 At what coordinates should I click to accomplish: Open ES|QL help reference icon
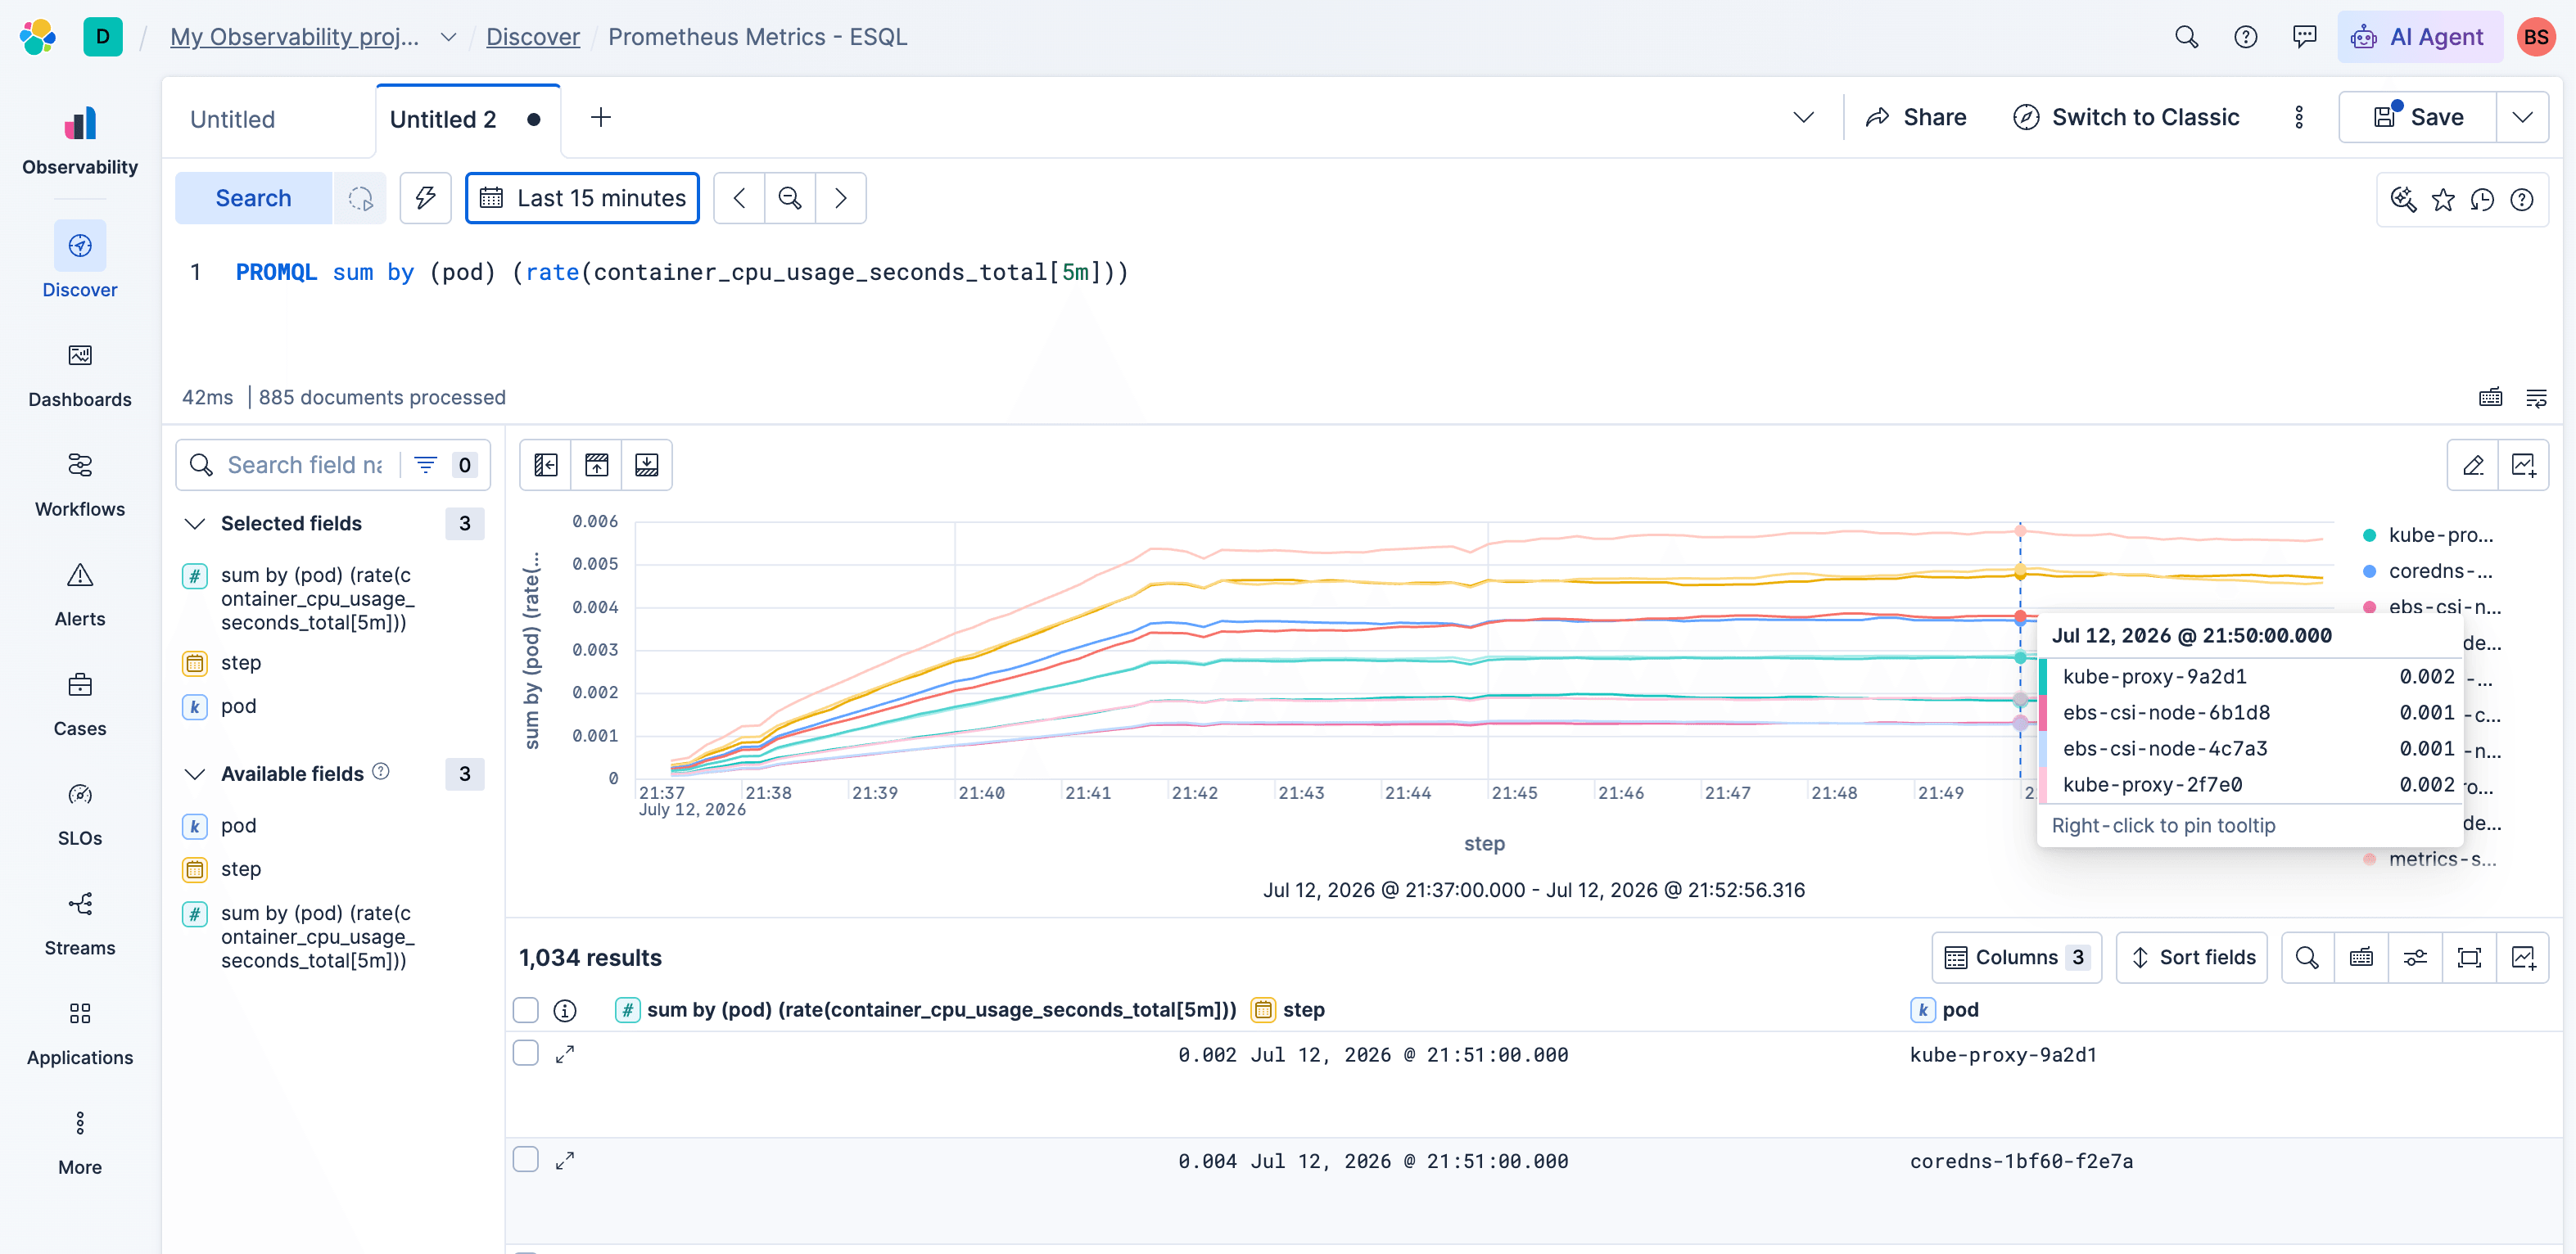click(2523, 200)
